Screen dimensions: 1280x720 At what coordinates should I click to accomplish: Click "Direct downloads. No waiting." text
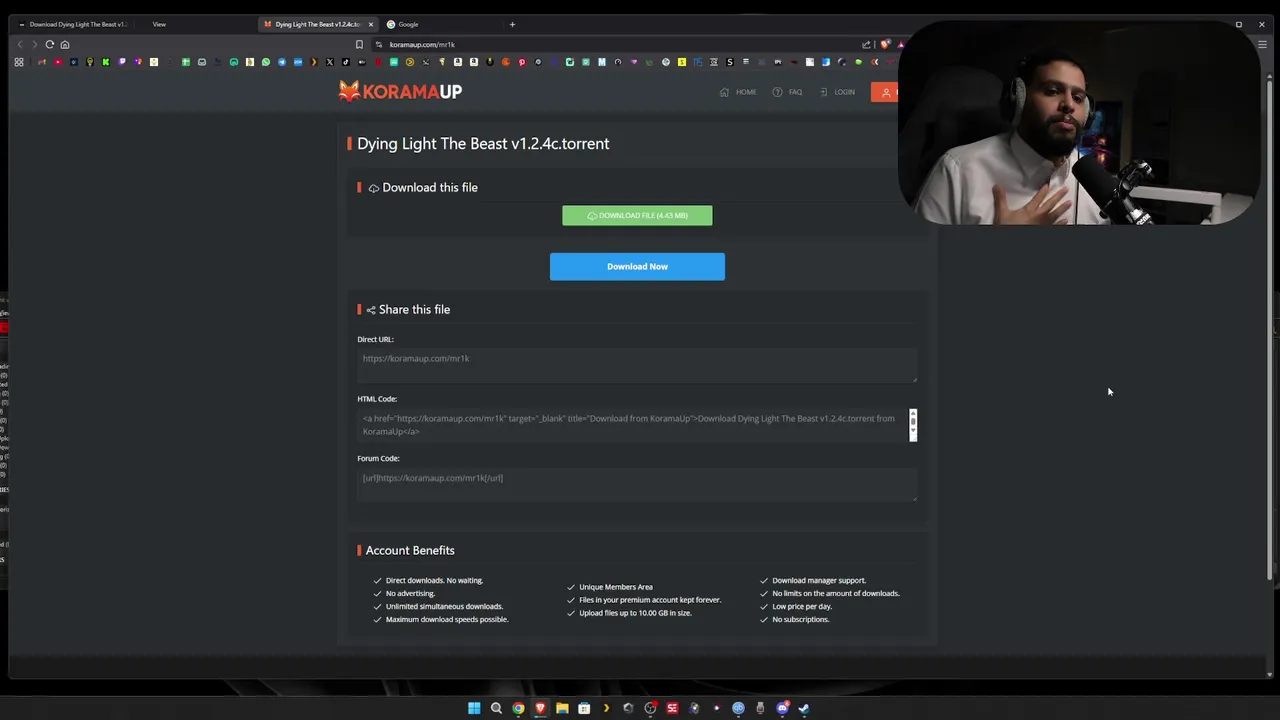[x=434, y=581]
